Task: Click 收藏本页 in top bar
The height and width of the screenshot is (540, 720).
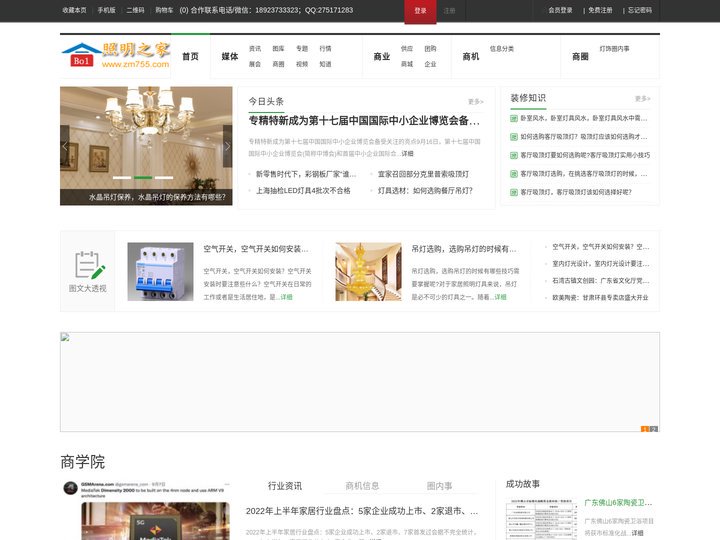Action: 74,10
